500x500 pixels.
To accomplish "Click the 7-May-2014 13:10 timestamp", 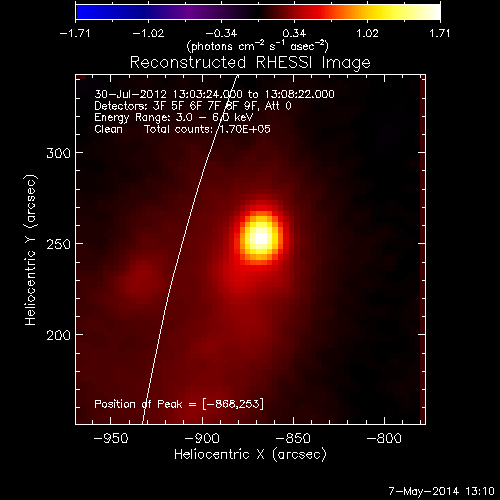I will pos(441,491).
